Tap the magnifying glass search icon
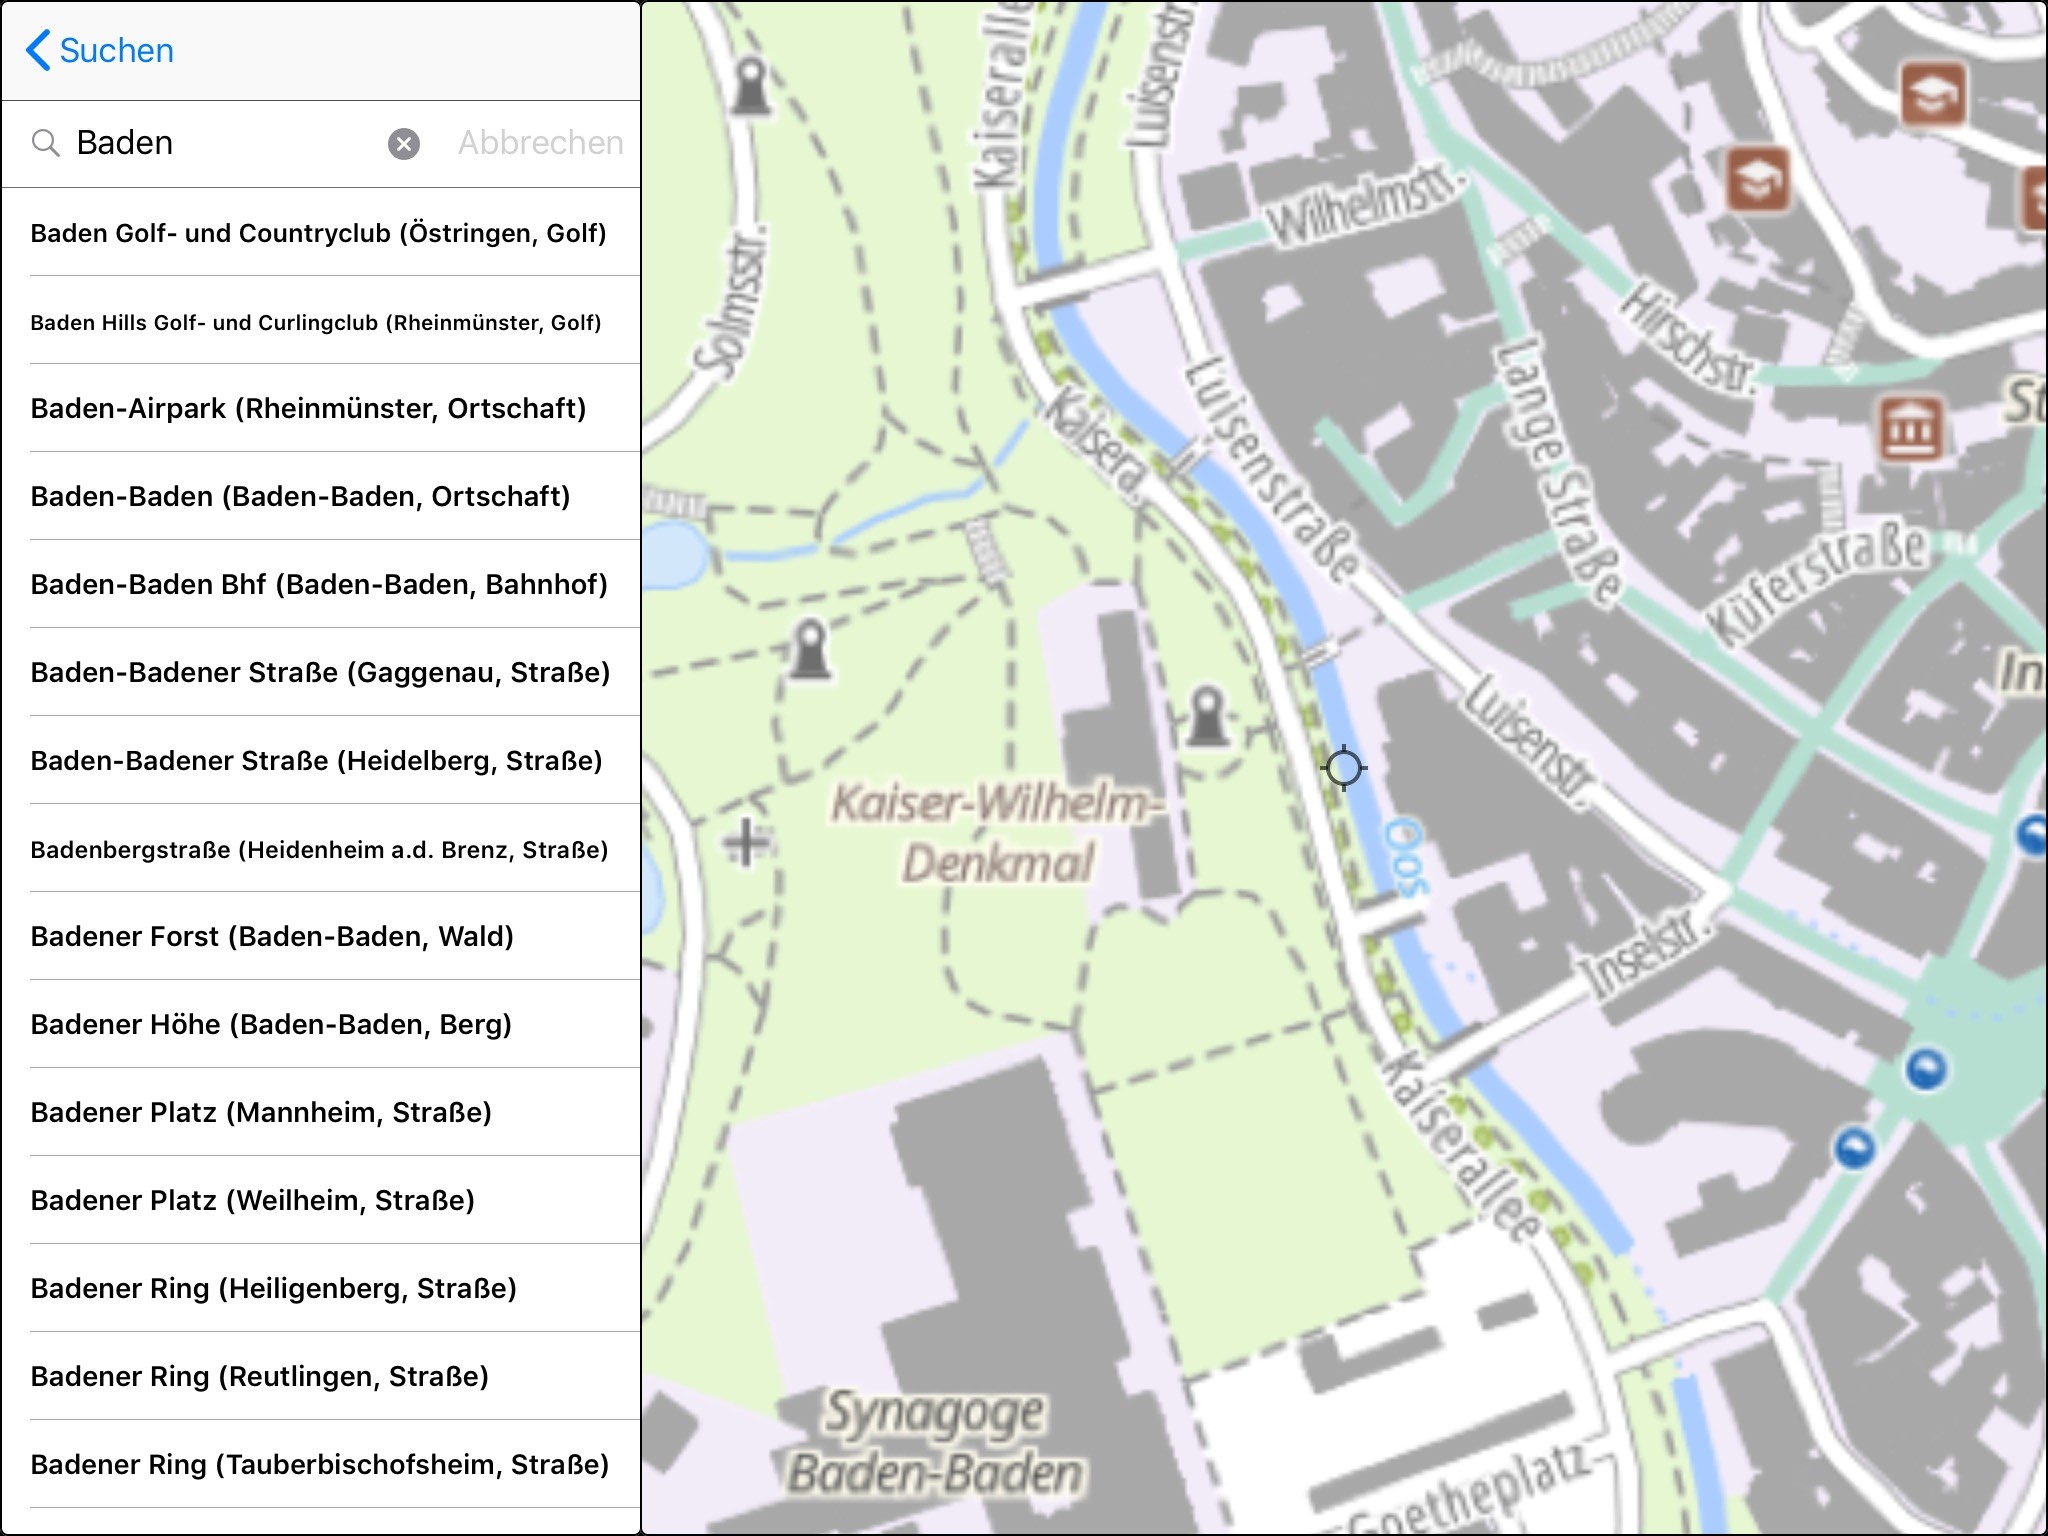This screenshot has height=1536, width=2048. pyautogui.click(x=45, y=143)
